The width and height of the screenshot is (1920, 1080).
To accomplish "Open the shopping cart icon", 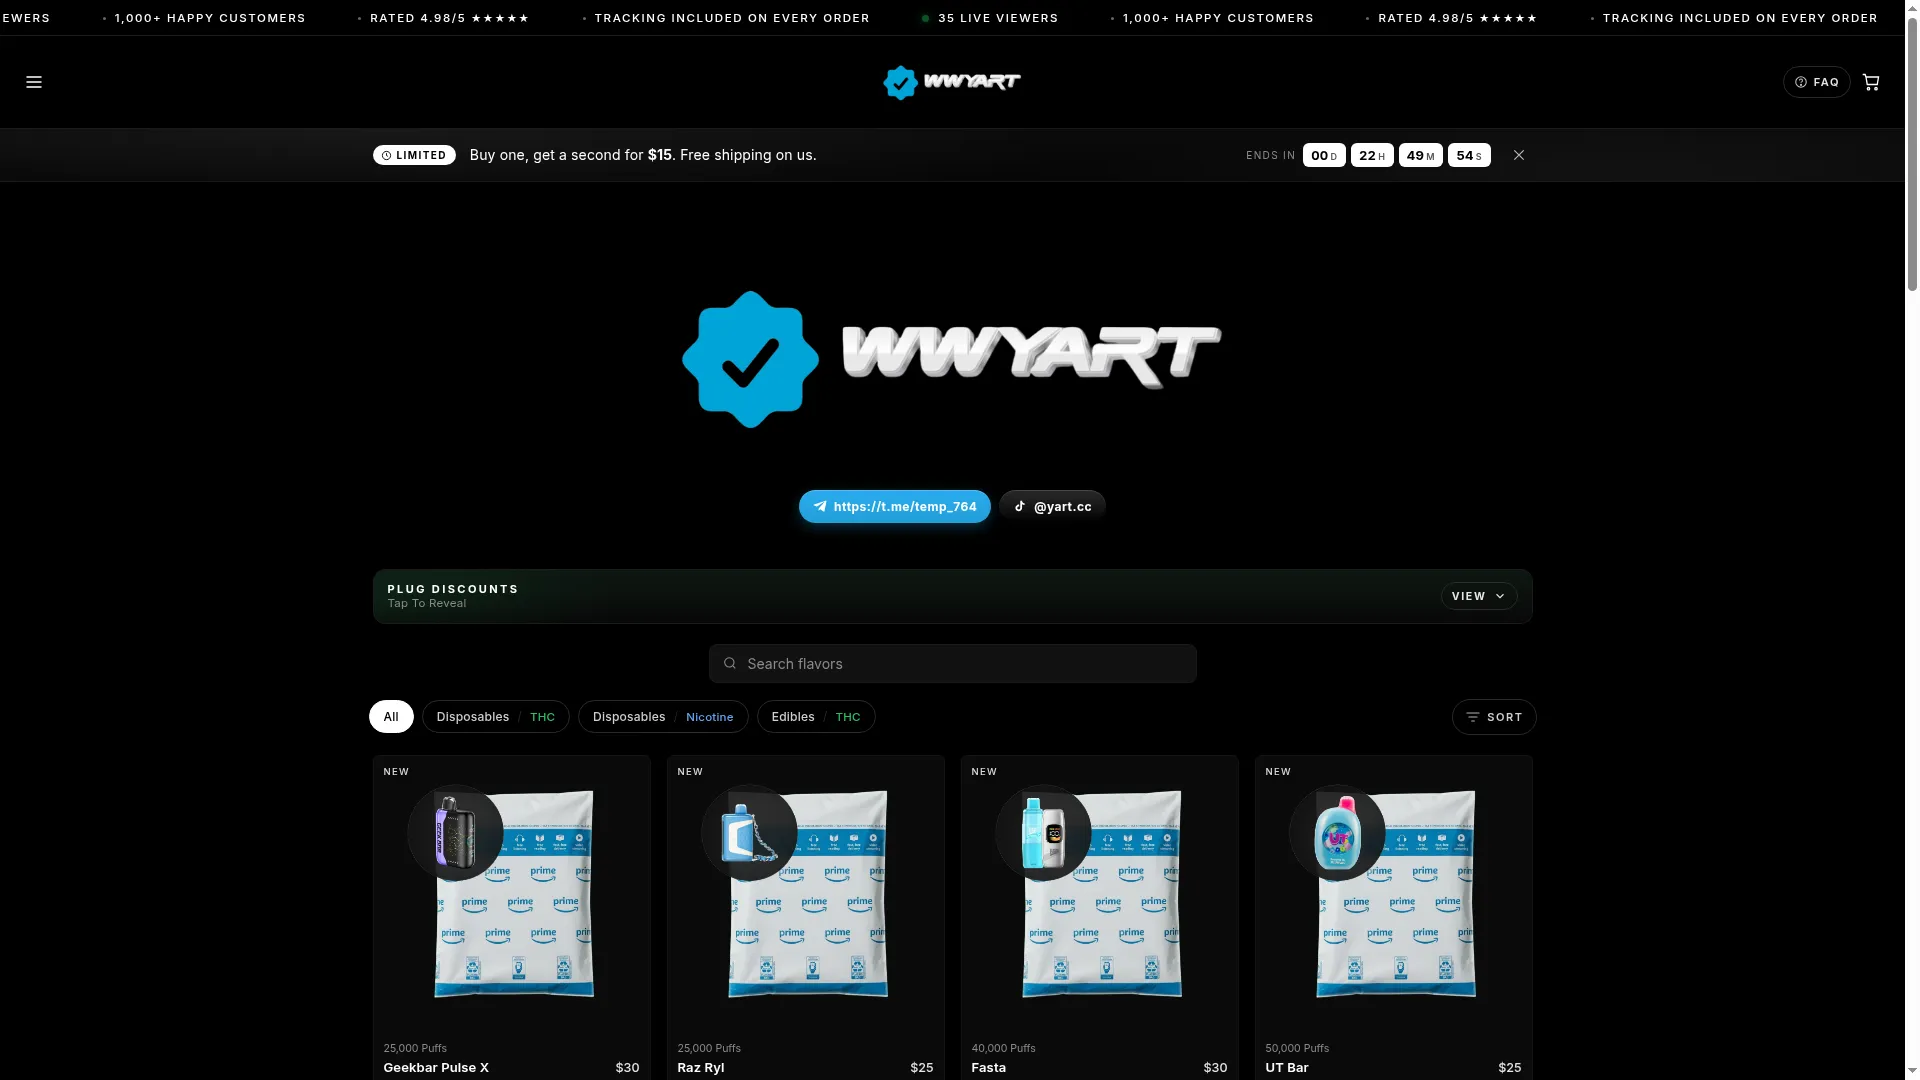I will [x=1871, y=82].
